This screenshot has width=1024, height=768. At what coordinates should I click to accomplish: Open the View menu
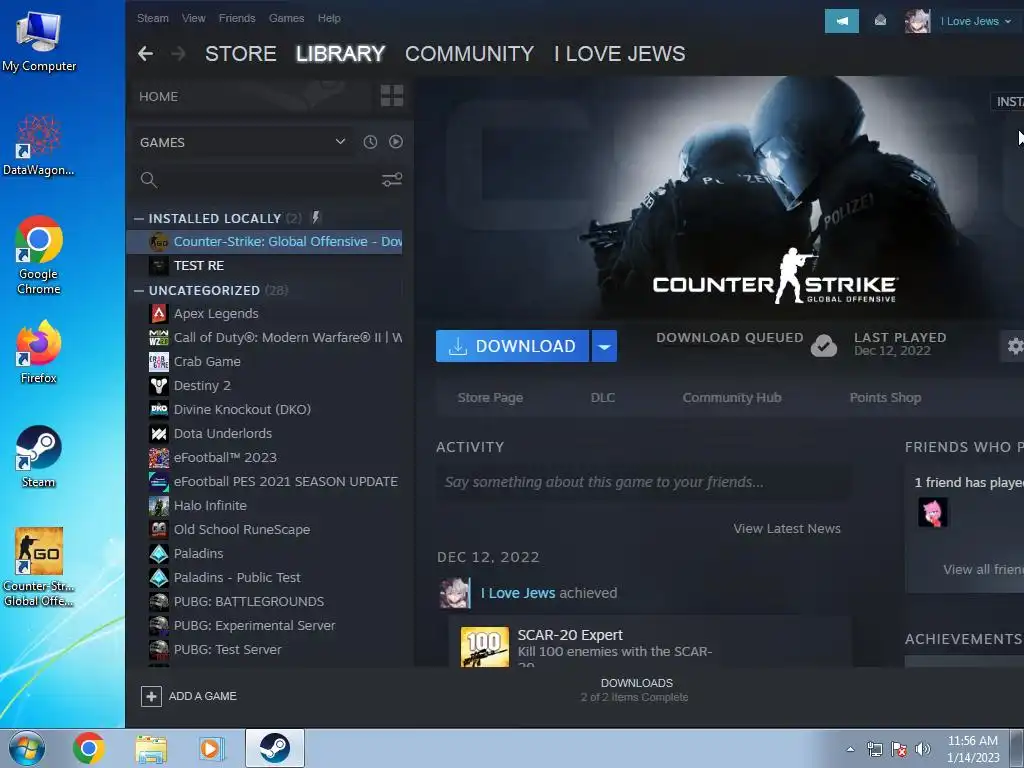pyautogui.click(x=193, y=18)
